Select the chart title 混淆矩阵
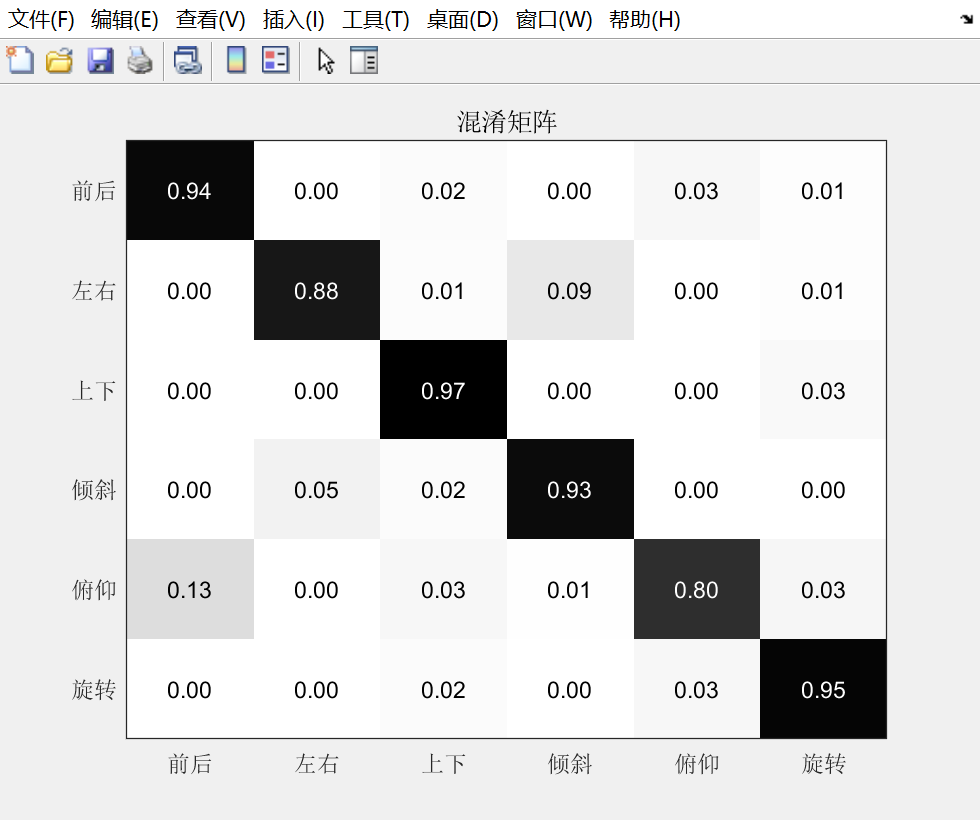 point(507,122)
